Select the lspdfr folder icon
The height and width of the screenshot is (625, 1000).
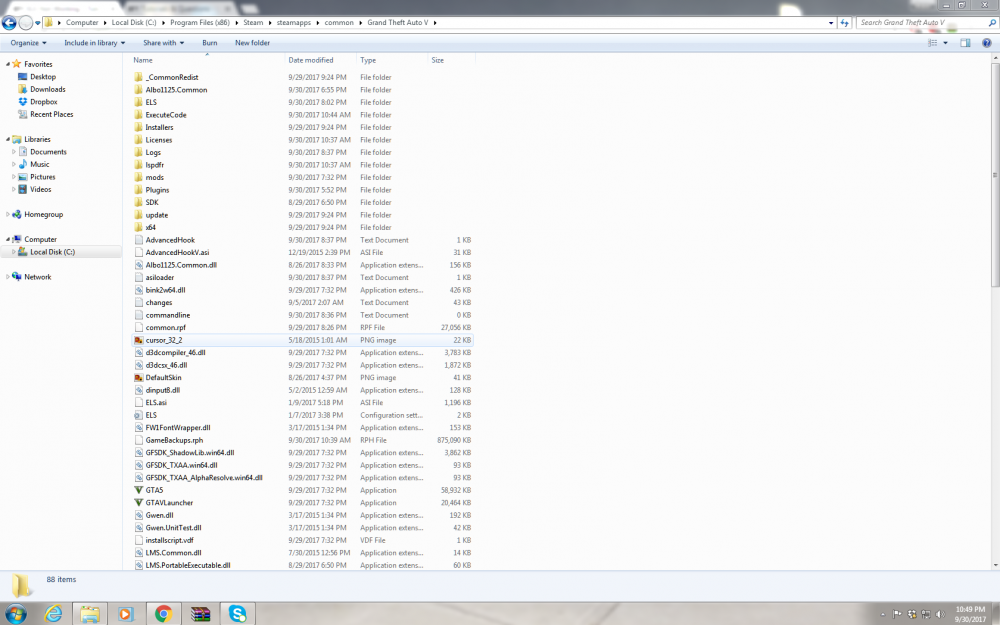pos(138,165)
